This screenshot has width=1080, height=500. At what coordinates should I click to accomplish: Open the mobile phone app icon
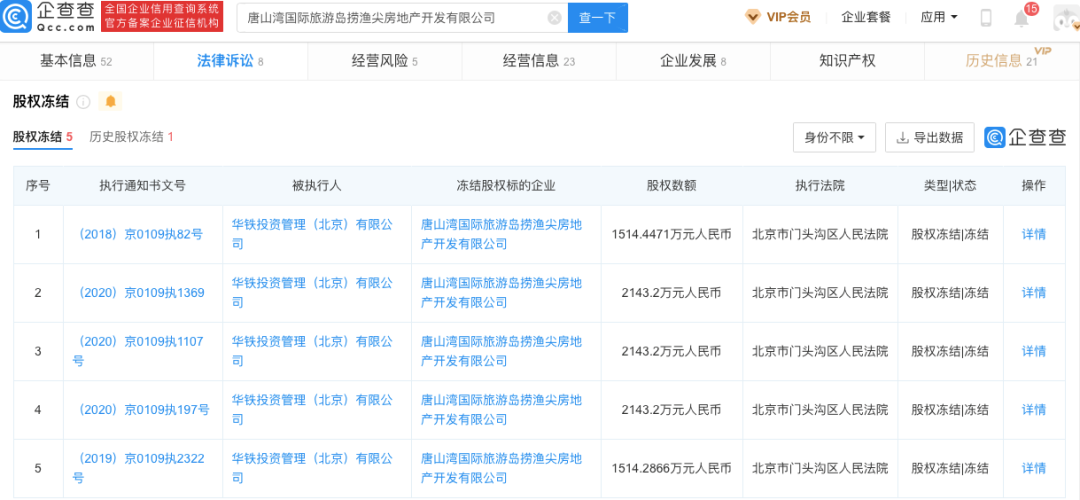coord(986,18)
